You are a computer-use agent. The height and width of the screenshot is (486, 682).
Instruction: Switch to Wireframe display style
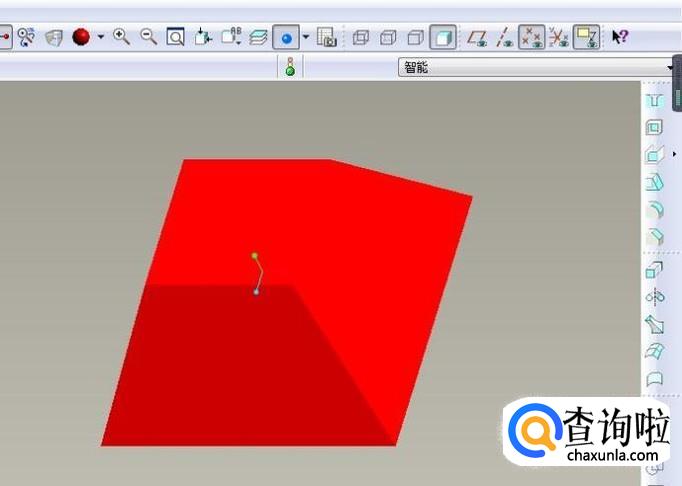point(361,37)
